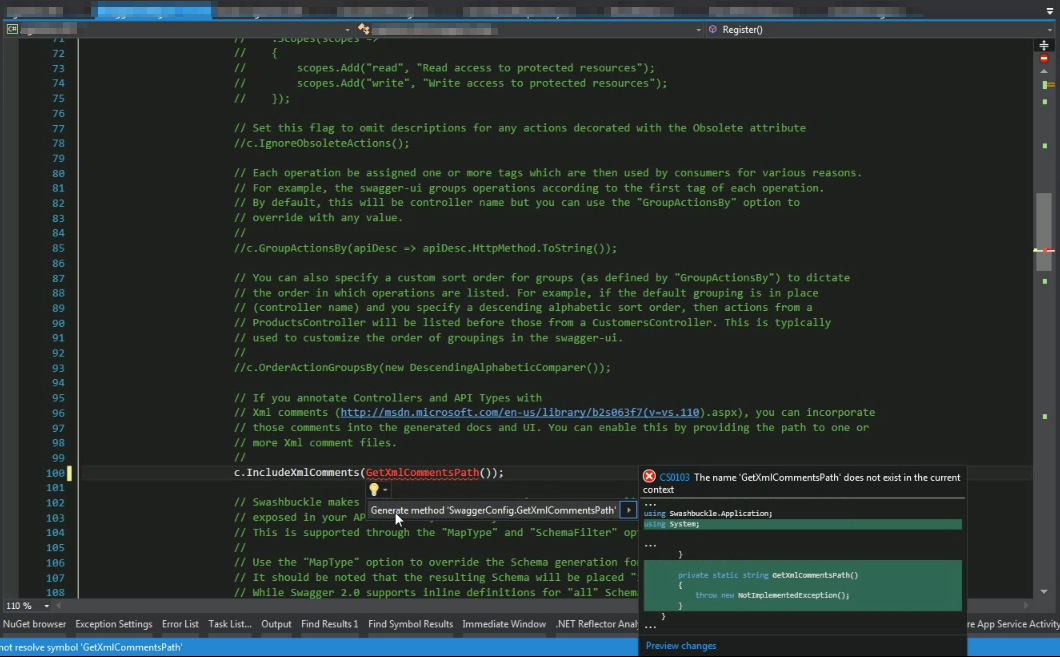Click the 'override with any value.' comment line
Image resolution: width=1060 pixels, height=657 pixels.
tap(318, 218)
